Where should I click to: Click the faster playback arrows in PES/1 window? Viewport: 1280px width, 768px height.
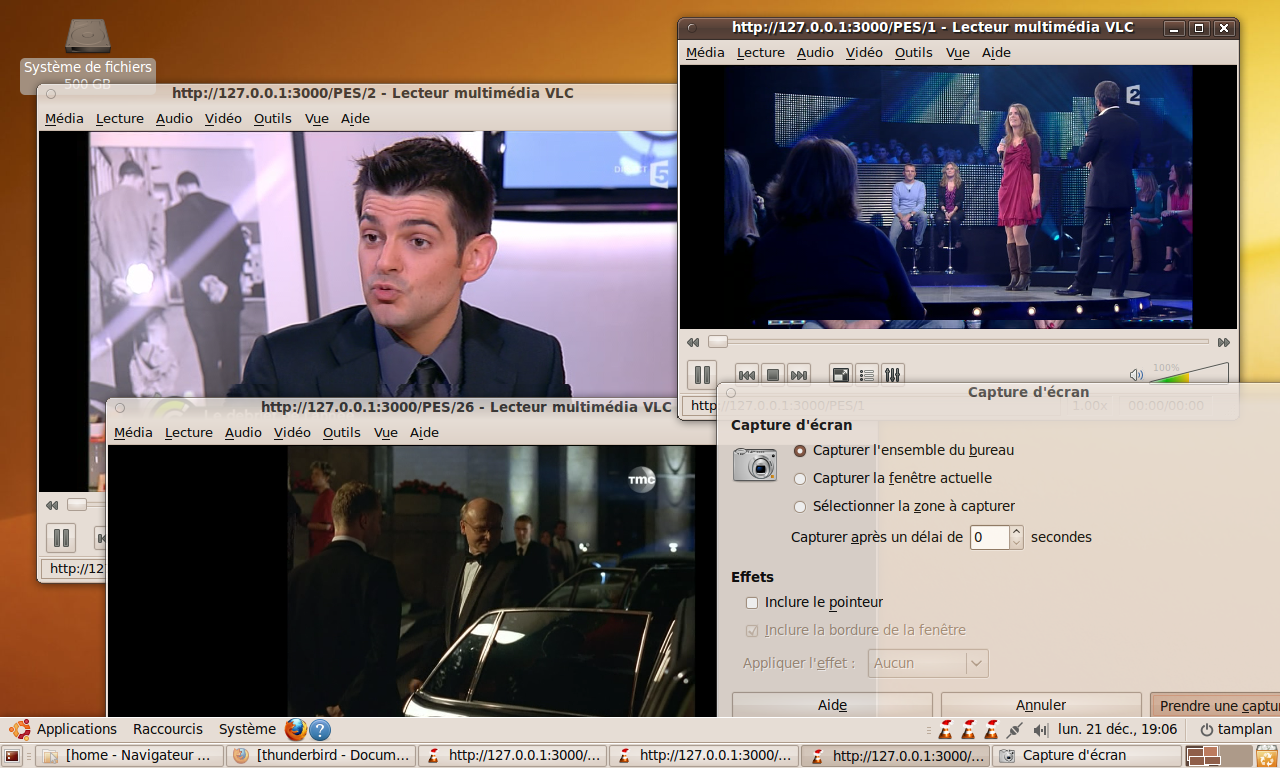click(x=1223, y=342)
